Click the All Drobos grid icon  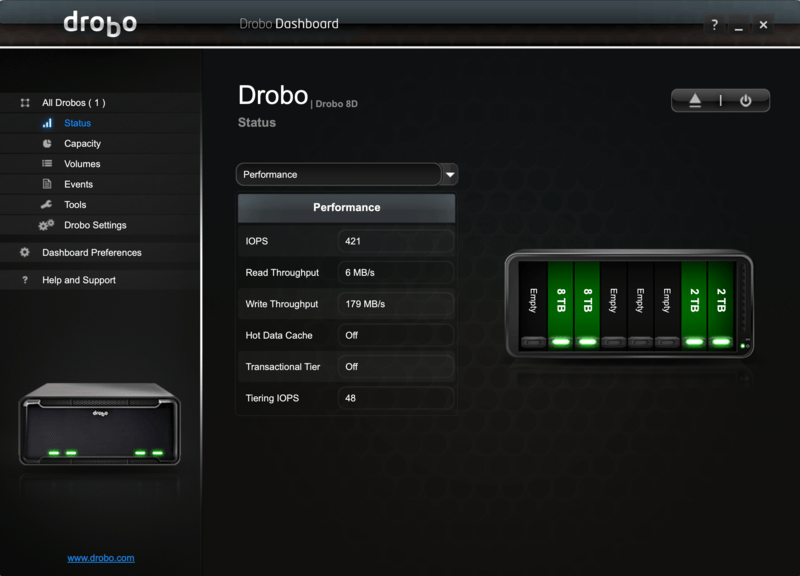pos(24,102)
